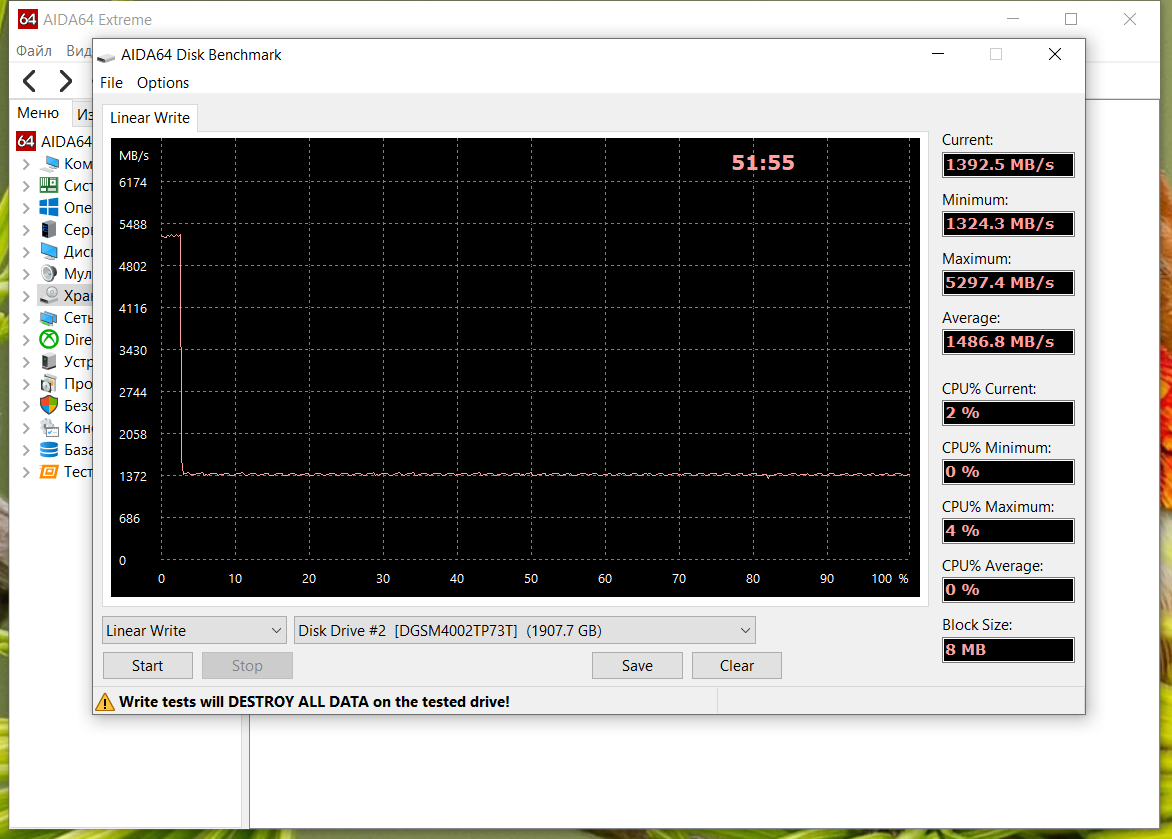Click the Average speed value 1486.8 MB/s
This screenshot has height=839, width=1172.
pyautogui.click(x=1008, y=342)
